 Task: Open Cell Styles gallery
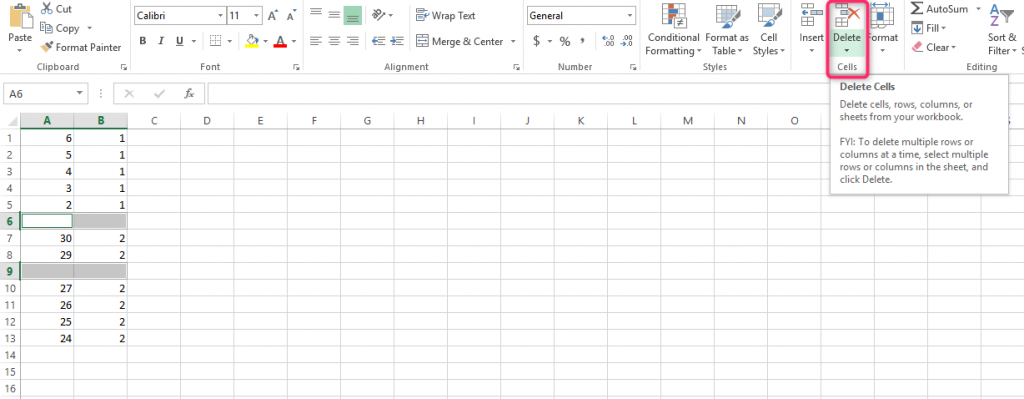point(769,29)
